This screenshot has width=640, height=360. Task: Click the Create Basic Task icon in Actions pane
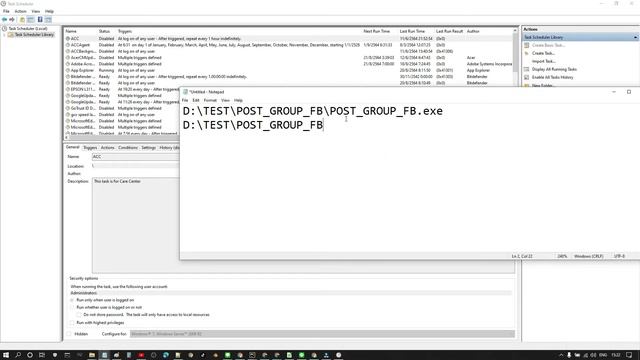[x=527, y=45]
